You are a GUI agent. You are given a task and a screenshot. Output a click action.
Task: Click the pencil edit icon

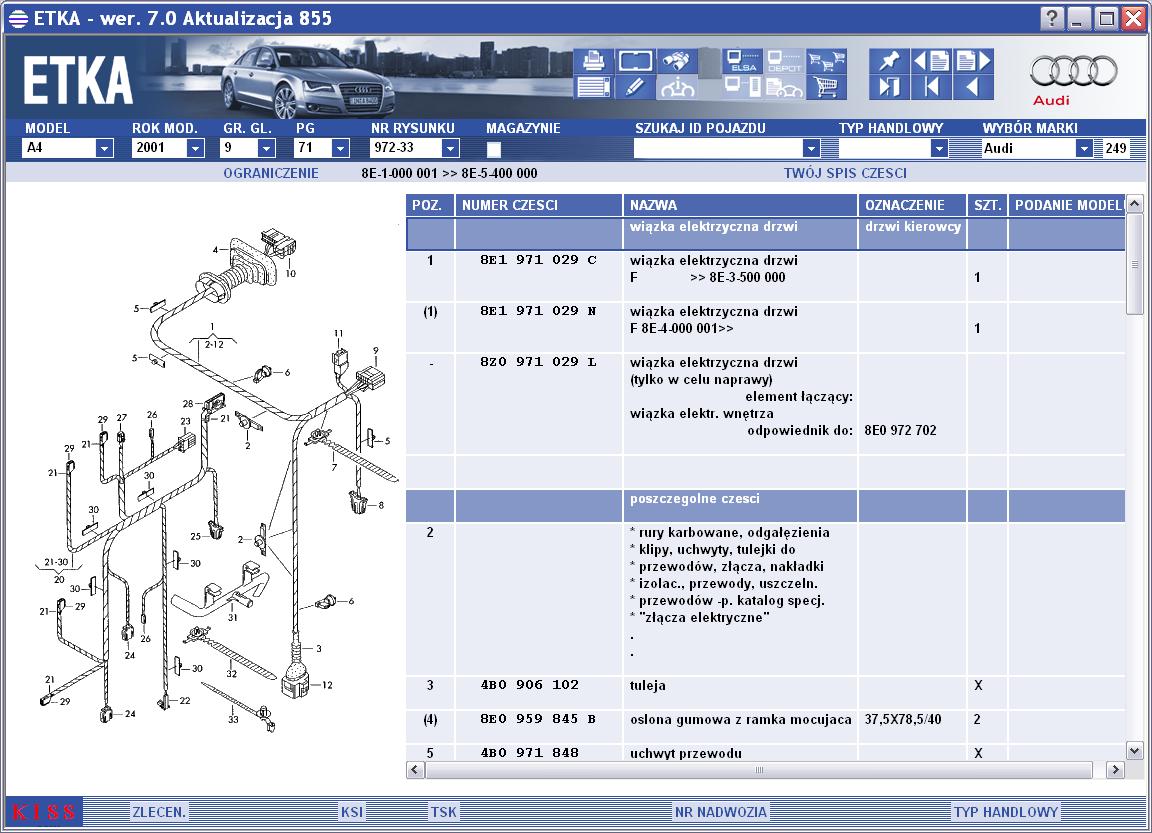tap(636, 87)
